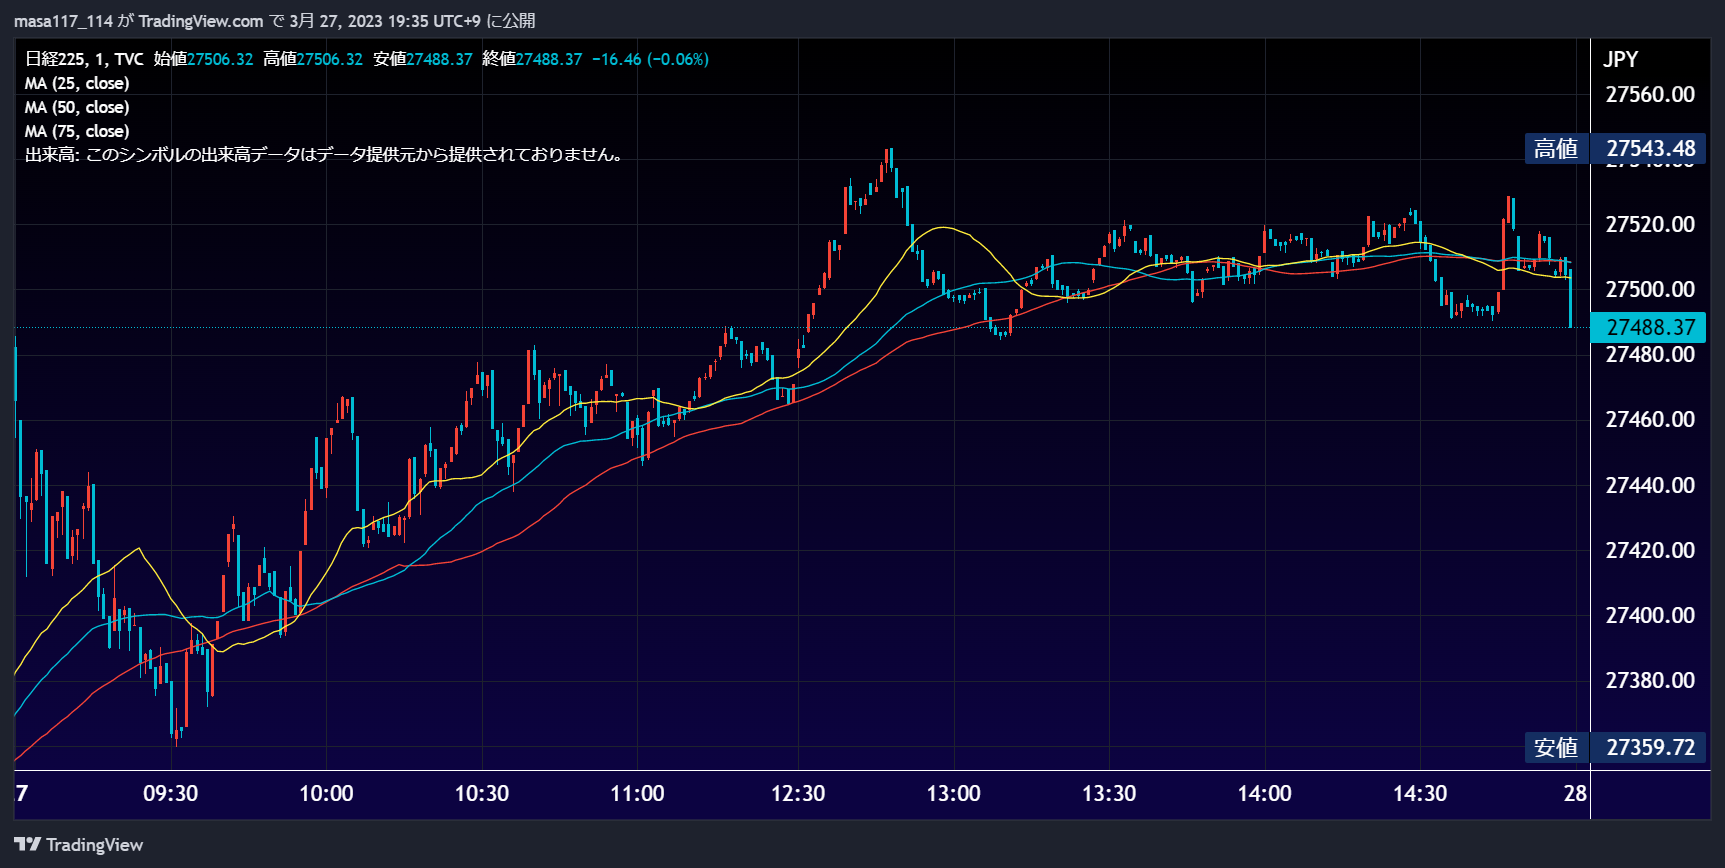Click the 始値 27506.32 open value

[203, 59]
